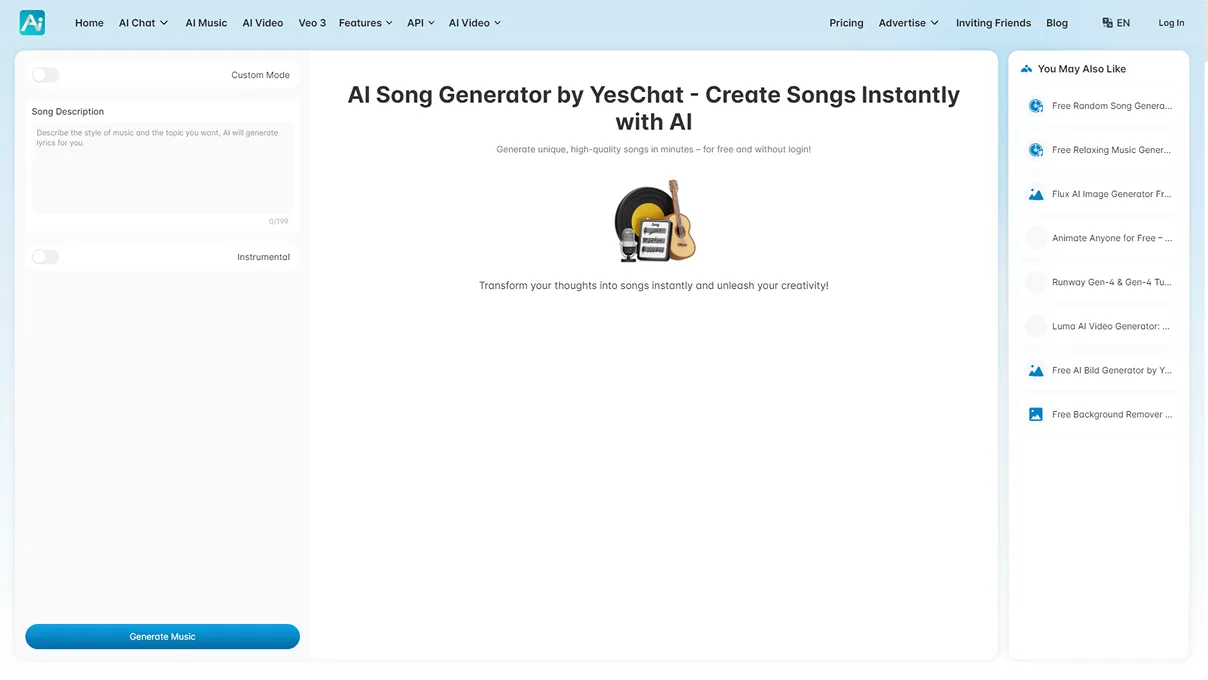Click the Free AI Bild Generator icon
Image resolution: width=1208 pixels, height=680 pixels.
[1036, 370]
